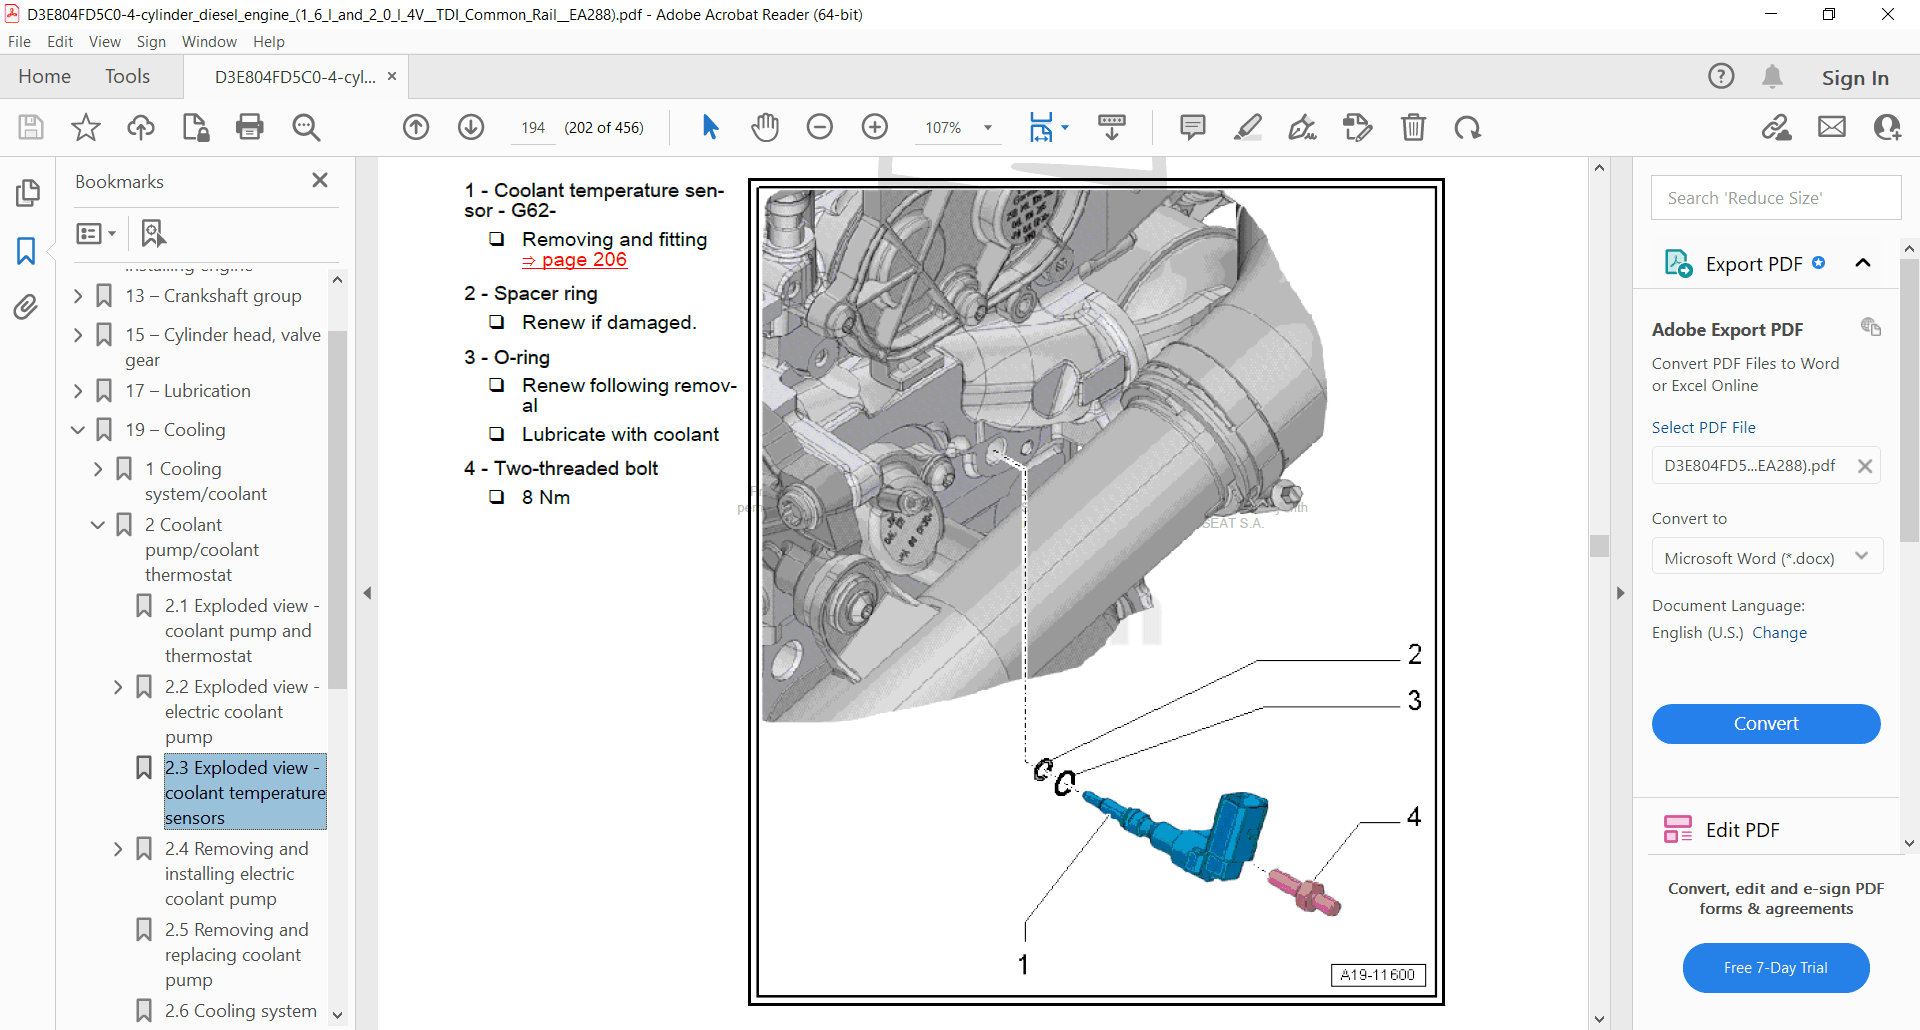Toggle the selection arrow tool
Viewport: 1920px width, 1030px height.
click(710, 127)
